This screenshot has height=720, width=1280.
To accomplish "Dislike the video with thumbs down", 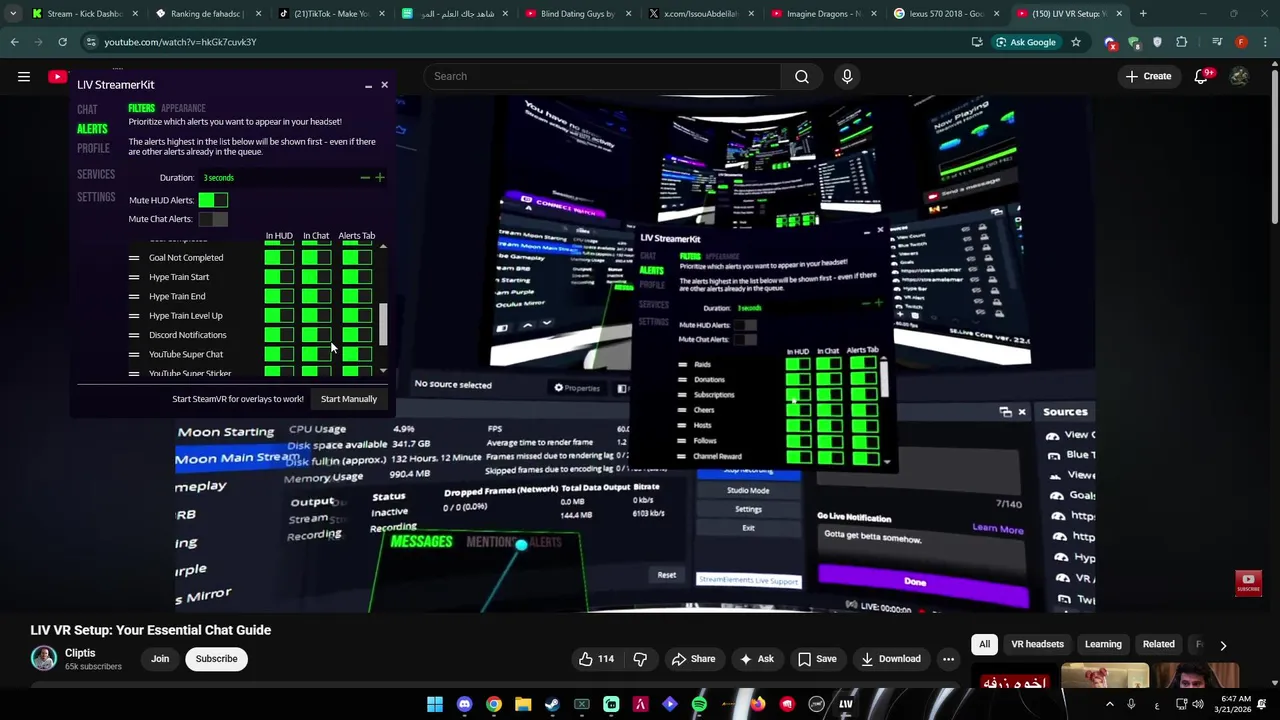I will (x=640, y=659).
